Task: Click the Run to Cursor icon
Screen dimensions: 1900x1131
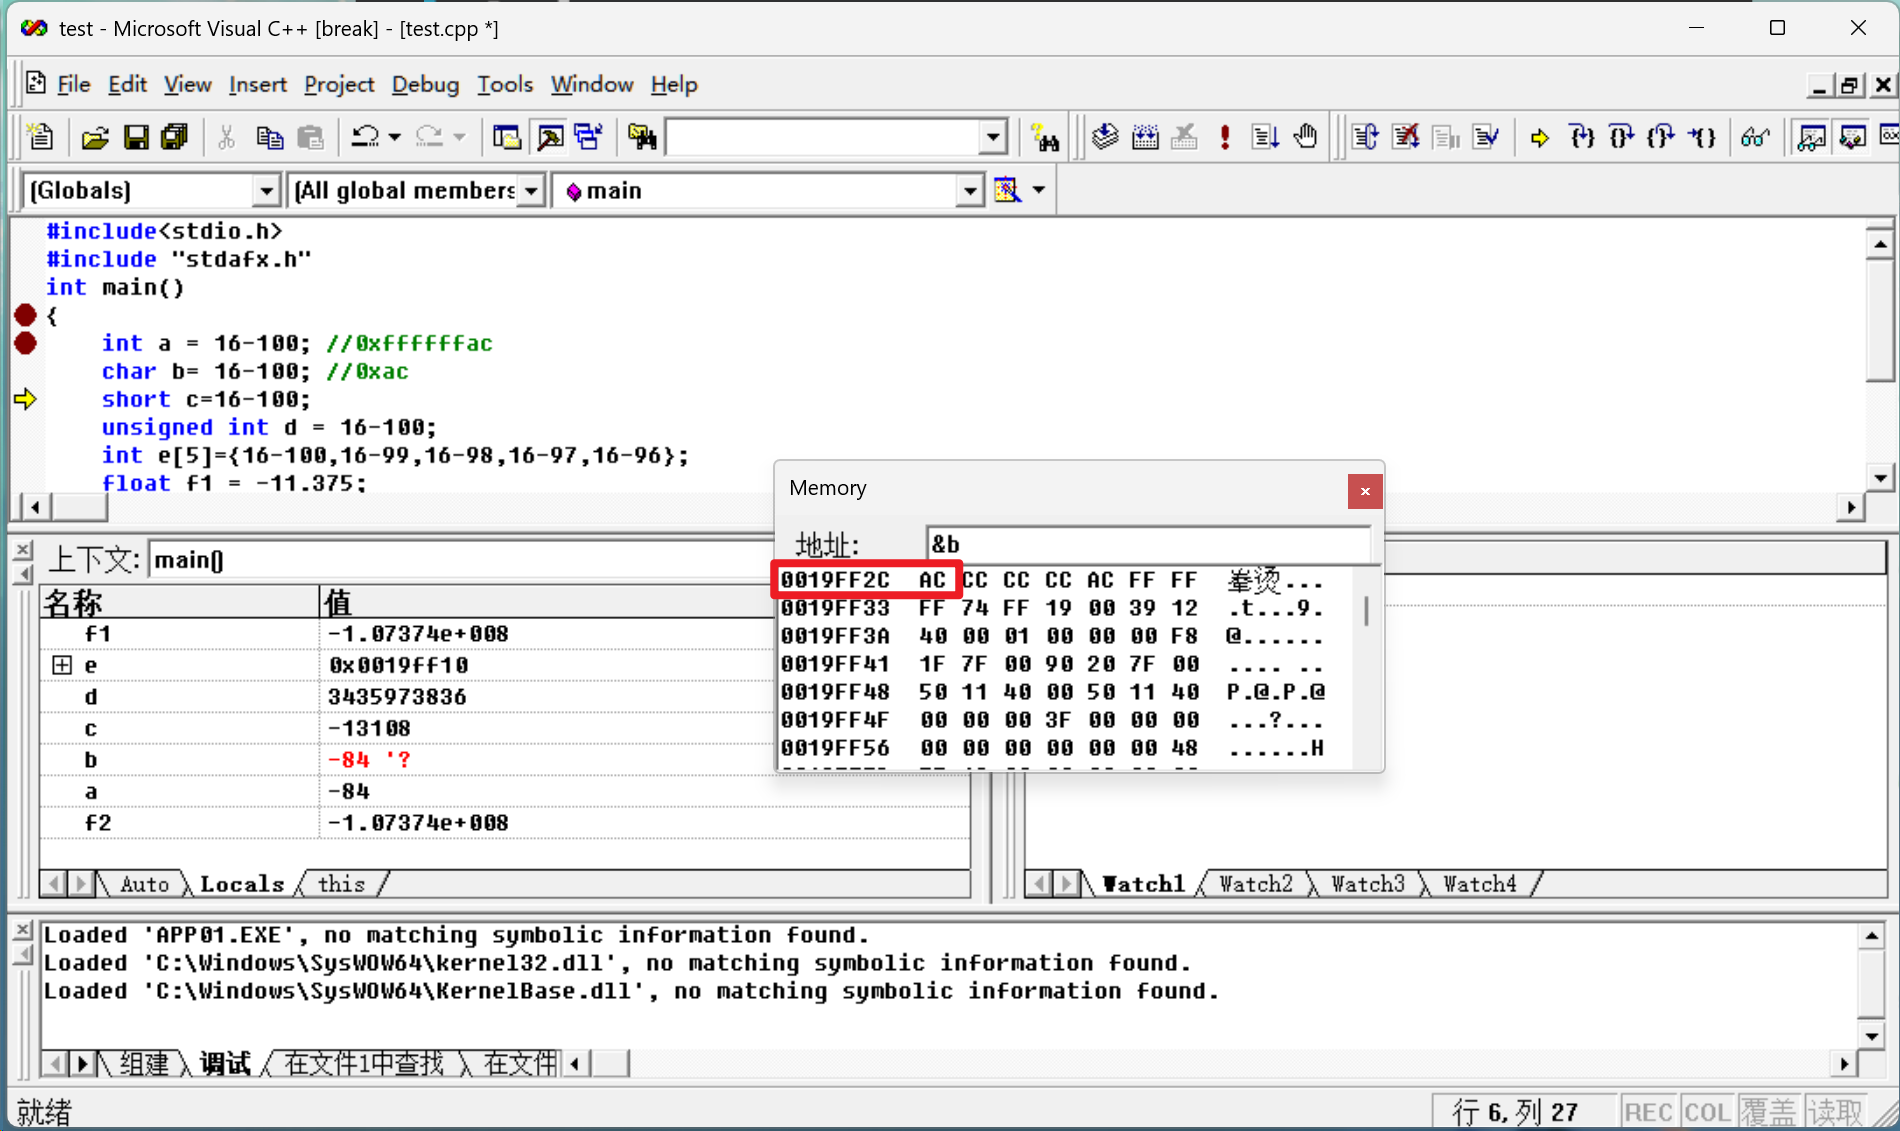Action: tap(1702, 137)
